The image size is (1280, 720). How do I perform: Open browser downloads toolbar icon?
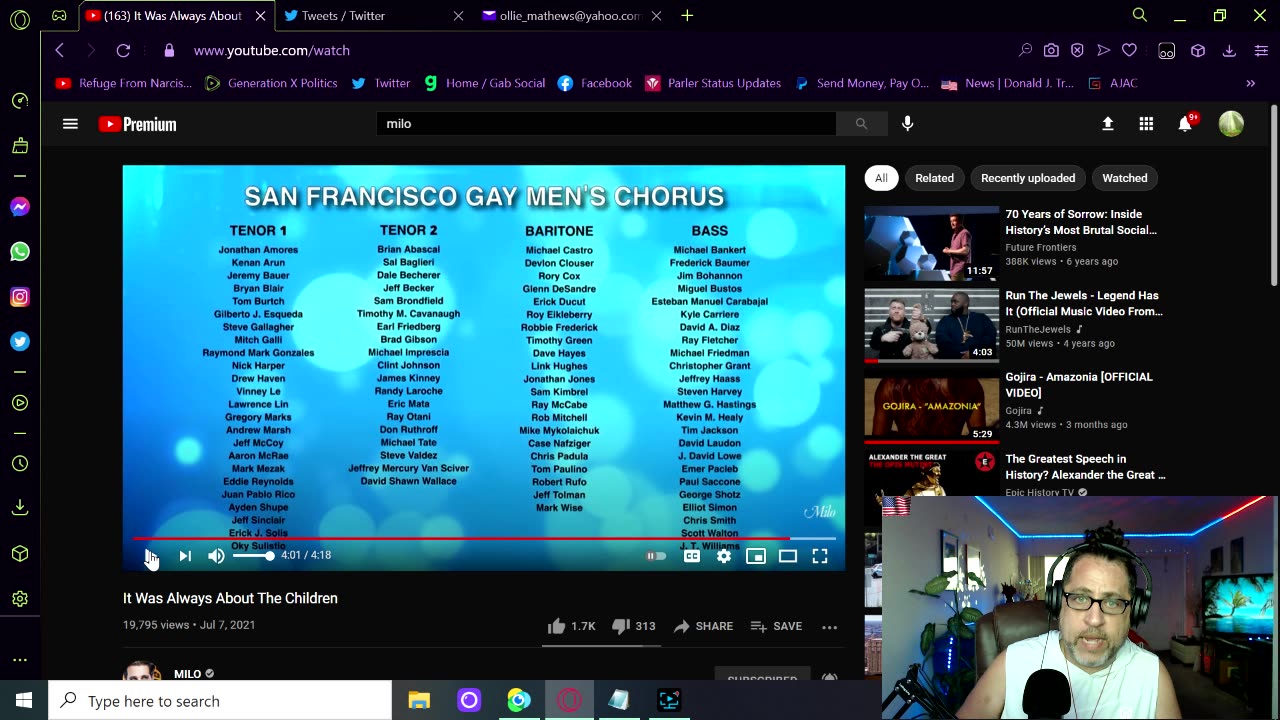tap(1229, 50)
